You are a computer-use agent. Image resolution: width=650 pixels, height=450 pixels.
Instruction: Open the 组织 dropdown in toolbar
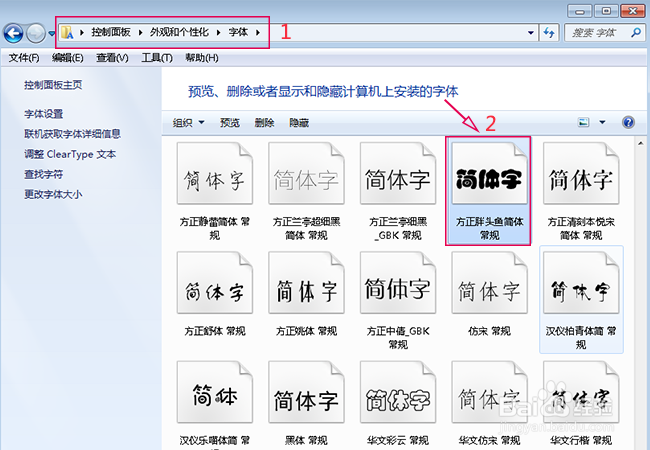[189, 123]
